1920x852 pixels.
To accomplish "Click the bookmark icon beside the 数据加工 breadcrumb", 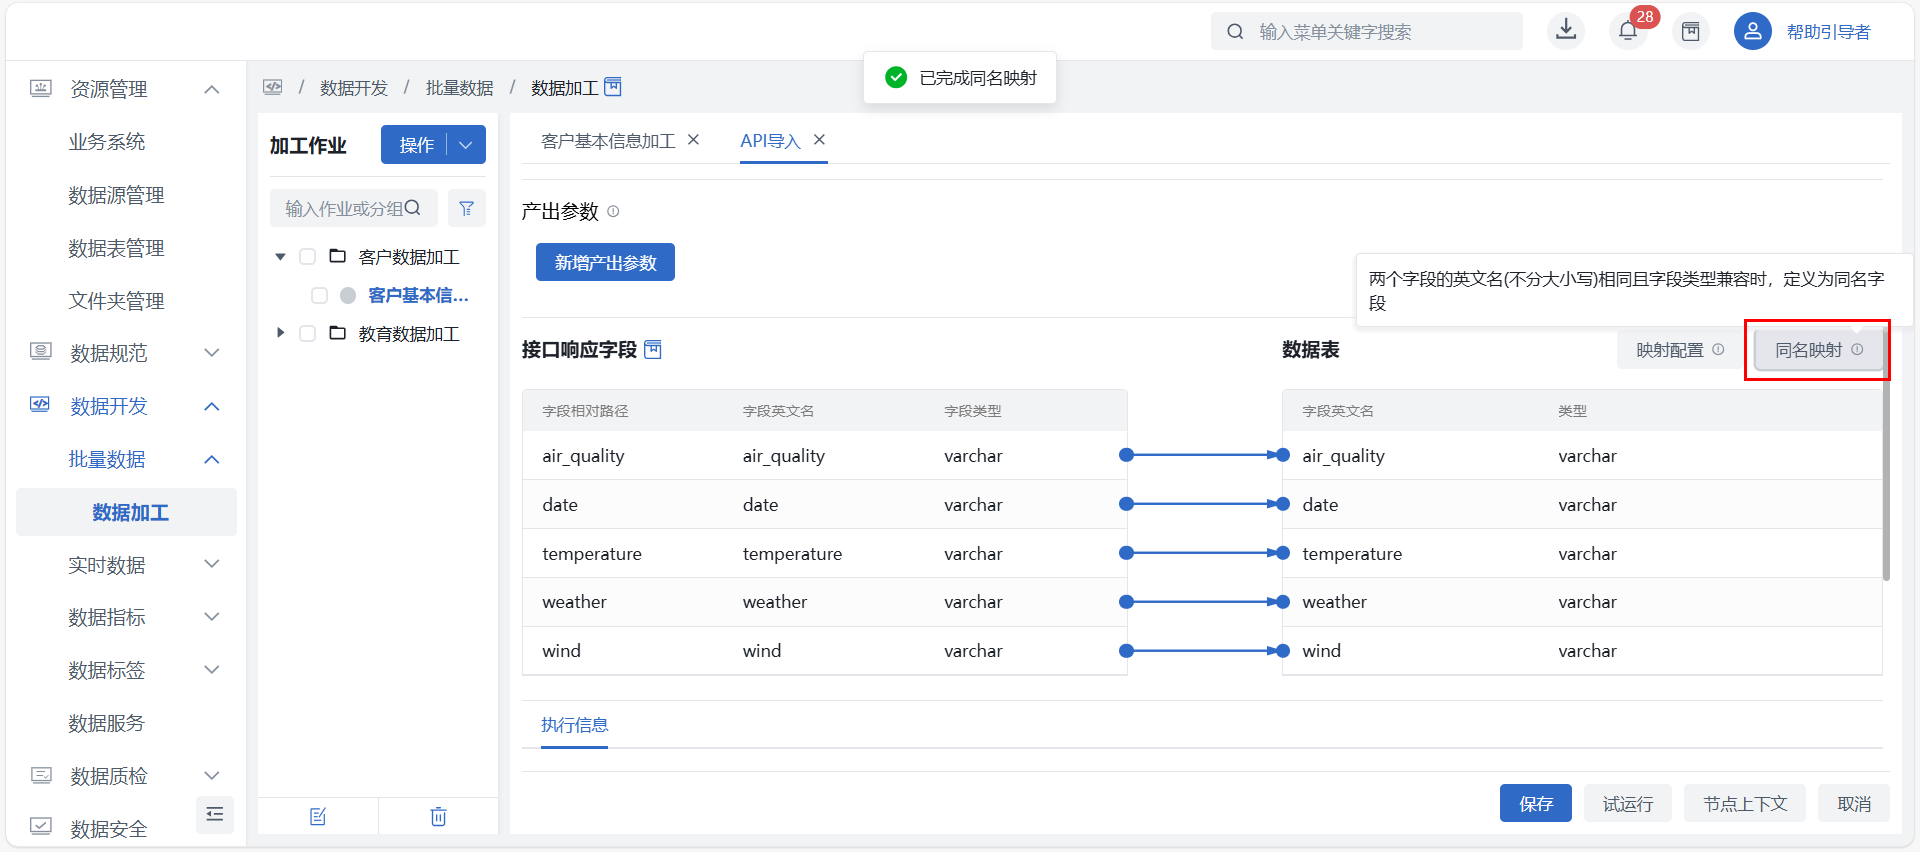I will pos(613,87).
